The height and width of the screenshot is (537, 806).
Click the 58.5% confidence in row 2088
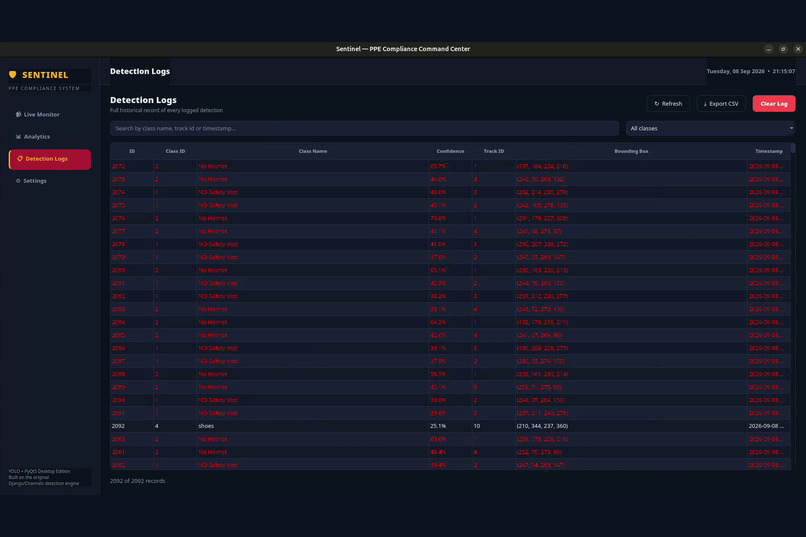(x=450, y=374)
